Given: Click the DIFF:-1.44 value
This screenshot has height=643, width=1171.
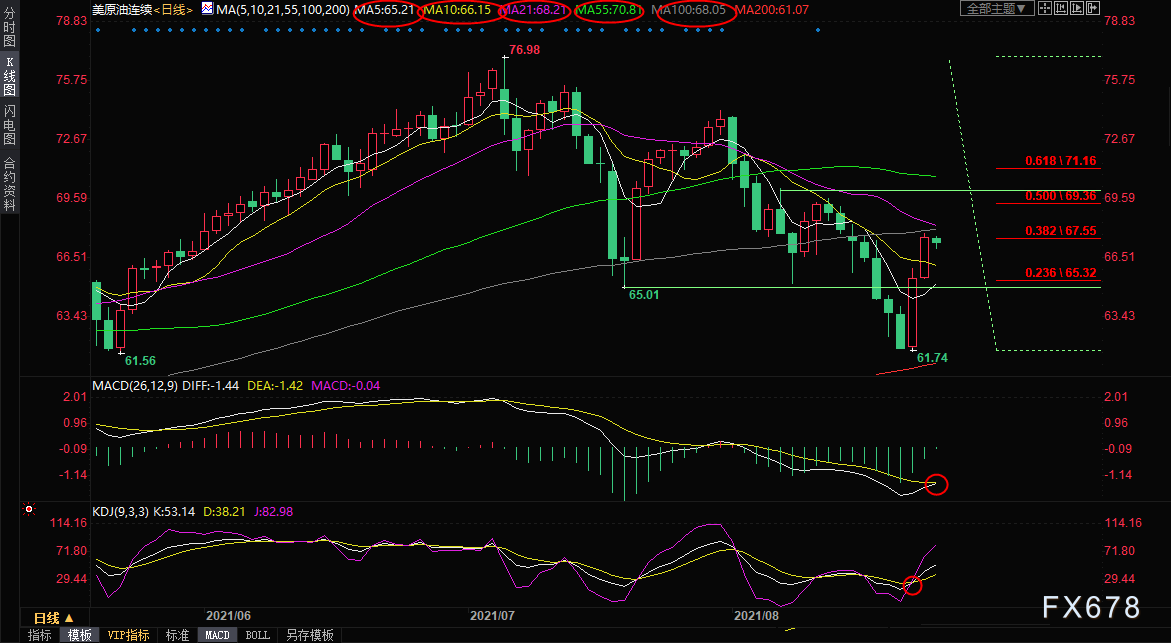Looking at the screenshot, I should (x=211, y=385).
